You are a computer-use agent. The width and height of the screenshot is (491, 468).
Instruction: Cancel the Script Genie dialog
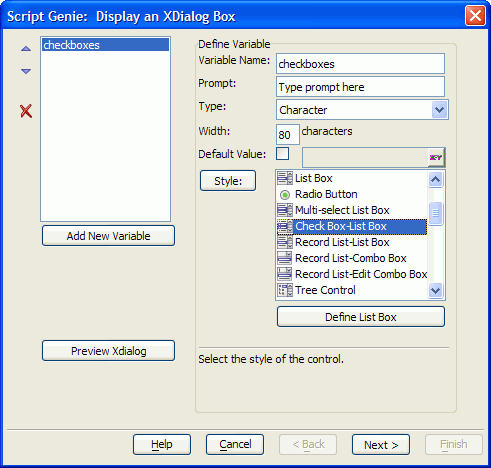pyautogui.click(x=235, y=444)
